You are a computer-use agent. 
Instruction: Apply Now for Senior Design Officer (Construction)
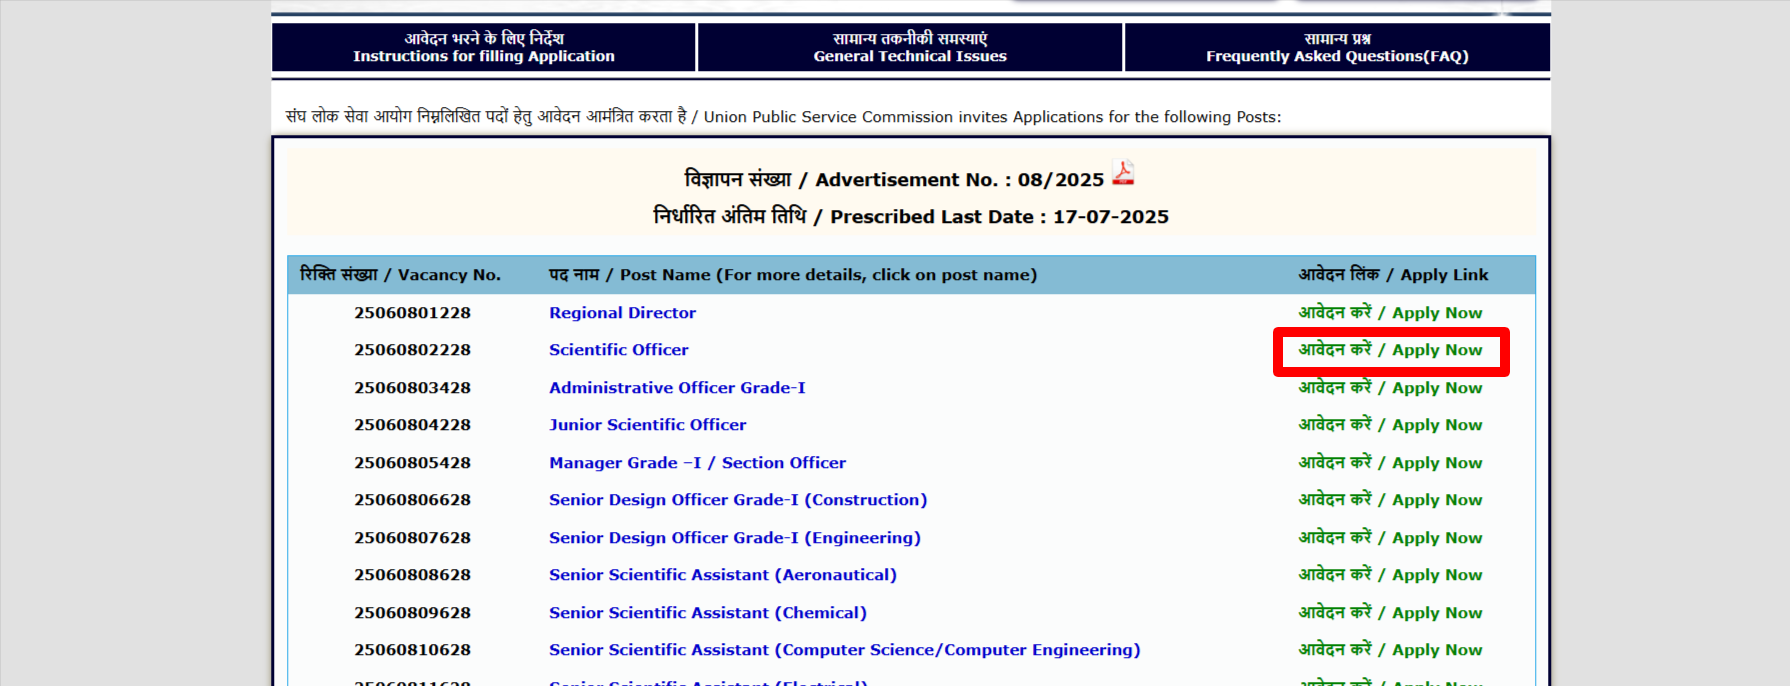tap(1390, 500)
